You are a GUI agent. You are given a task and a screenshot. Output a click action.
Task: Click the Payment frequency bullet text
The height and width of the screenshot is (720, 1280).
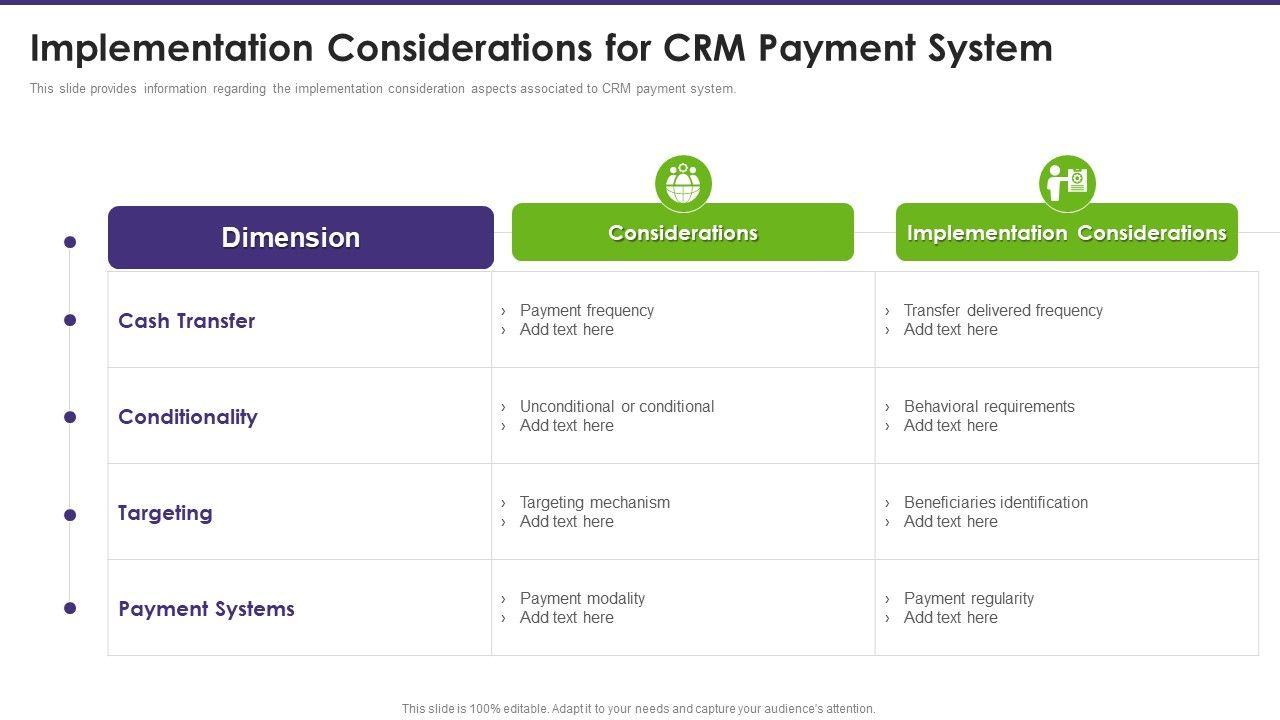click(587, 311)
